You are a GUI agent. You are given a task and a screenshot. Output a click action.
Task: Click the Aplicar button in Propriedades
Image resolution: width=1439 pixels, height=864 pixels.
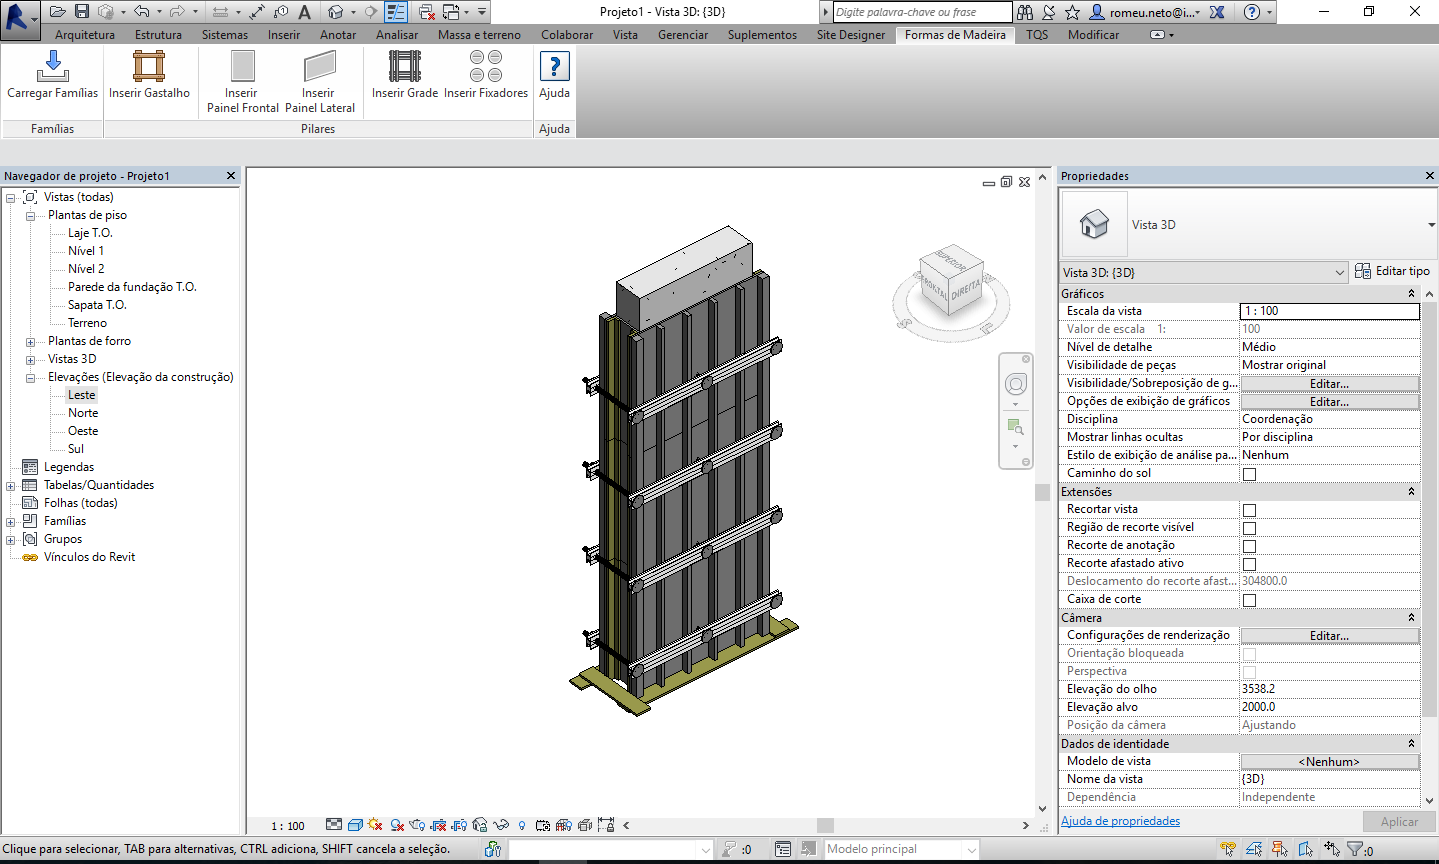[1398, 821]
